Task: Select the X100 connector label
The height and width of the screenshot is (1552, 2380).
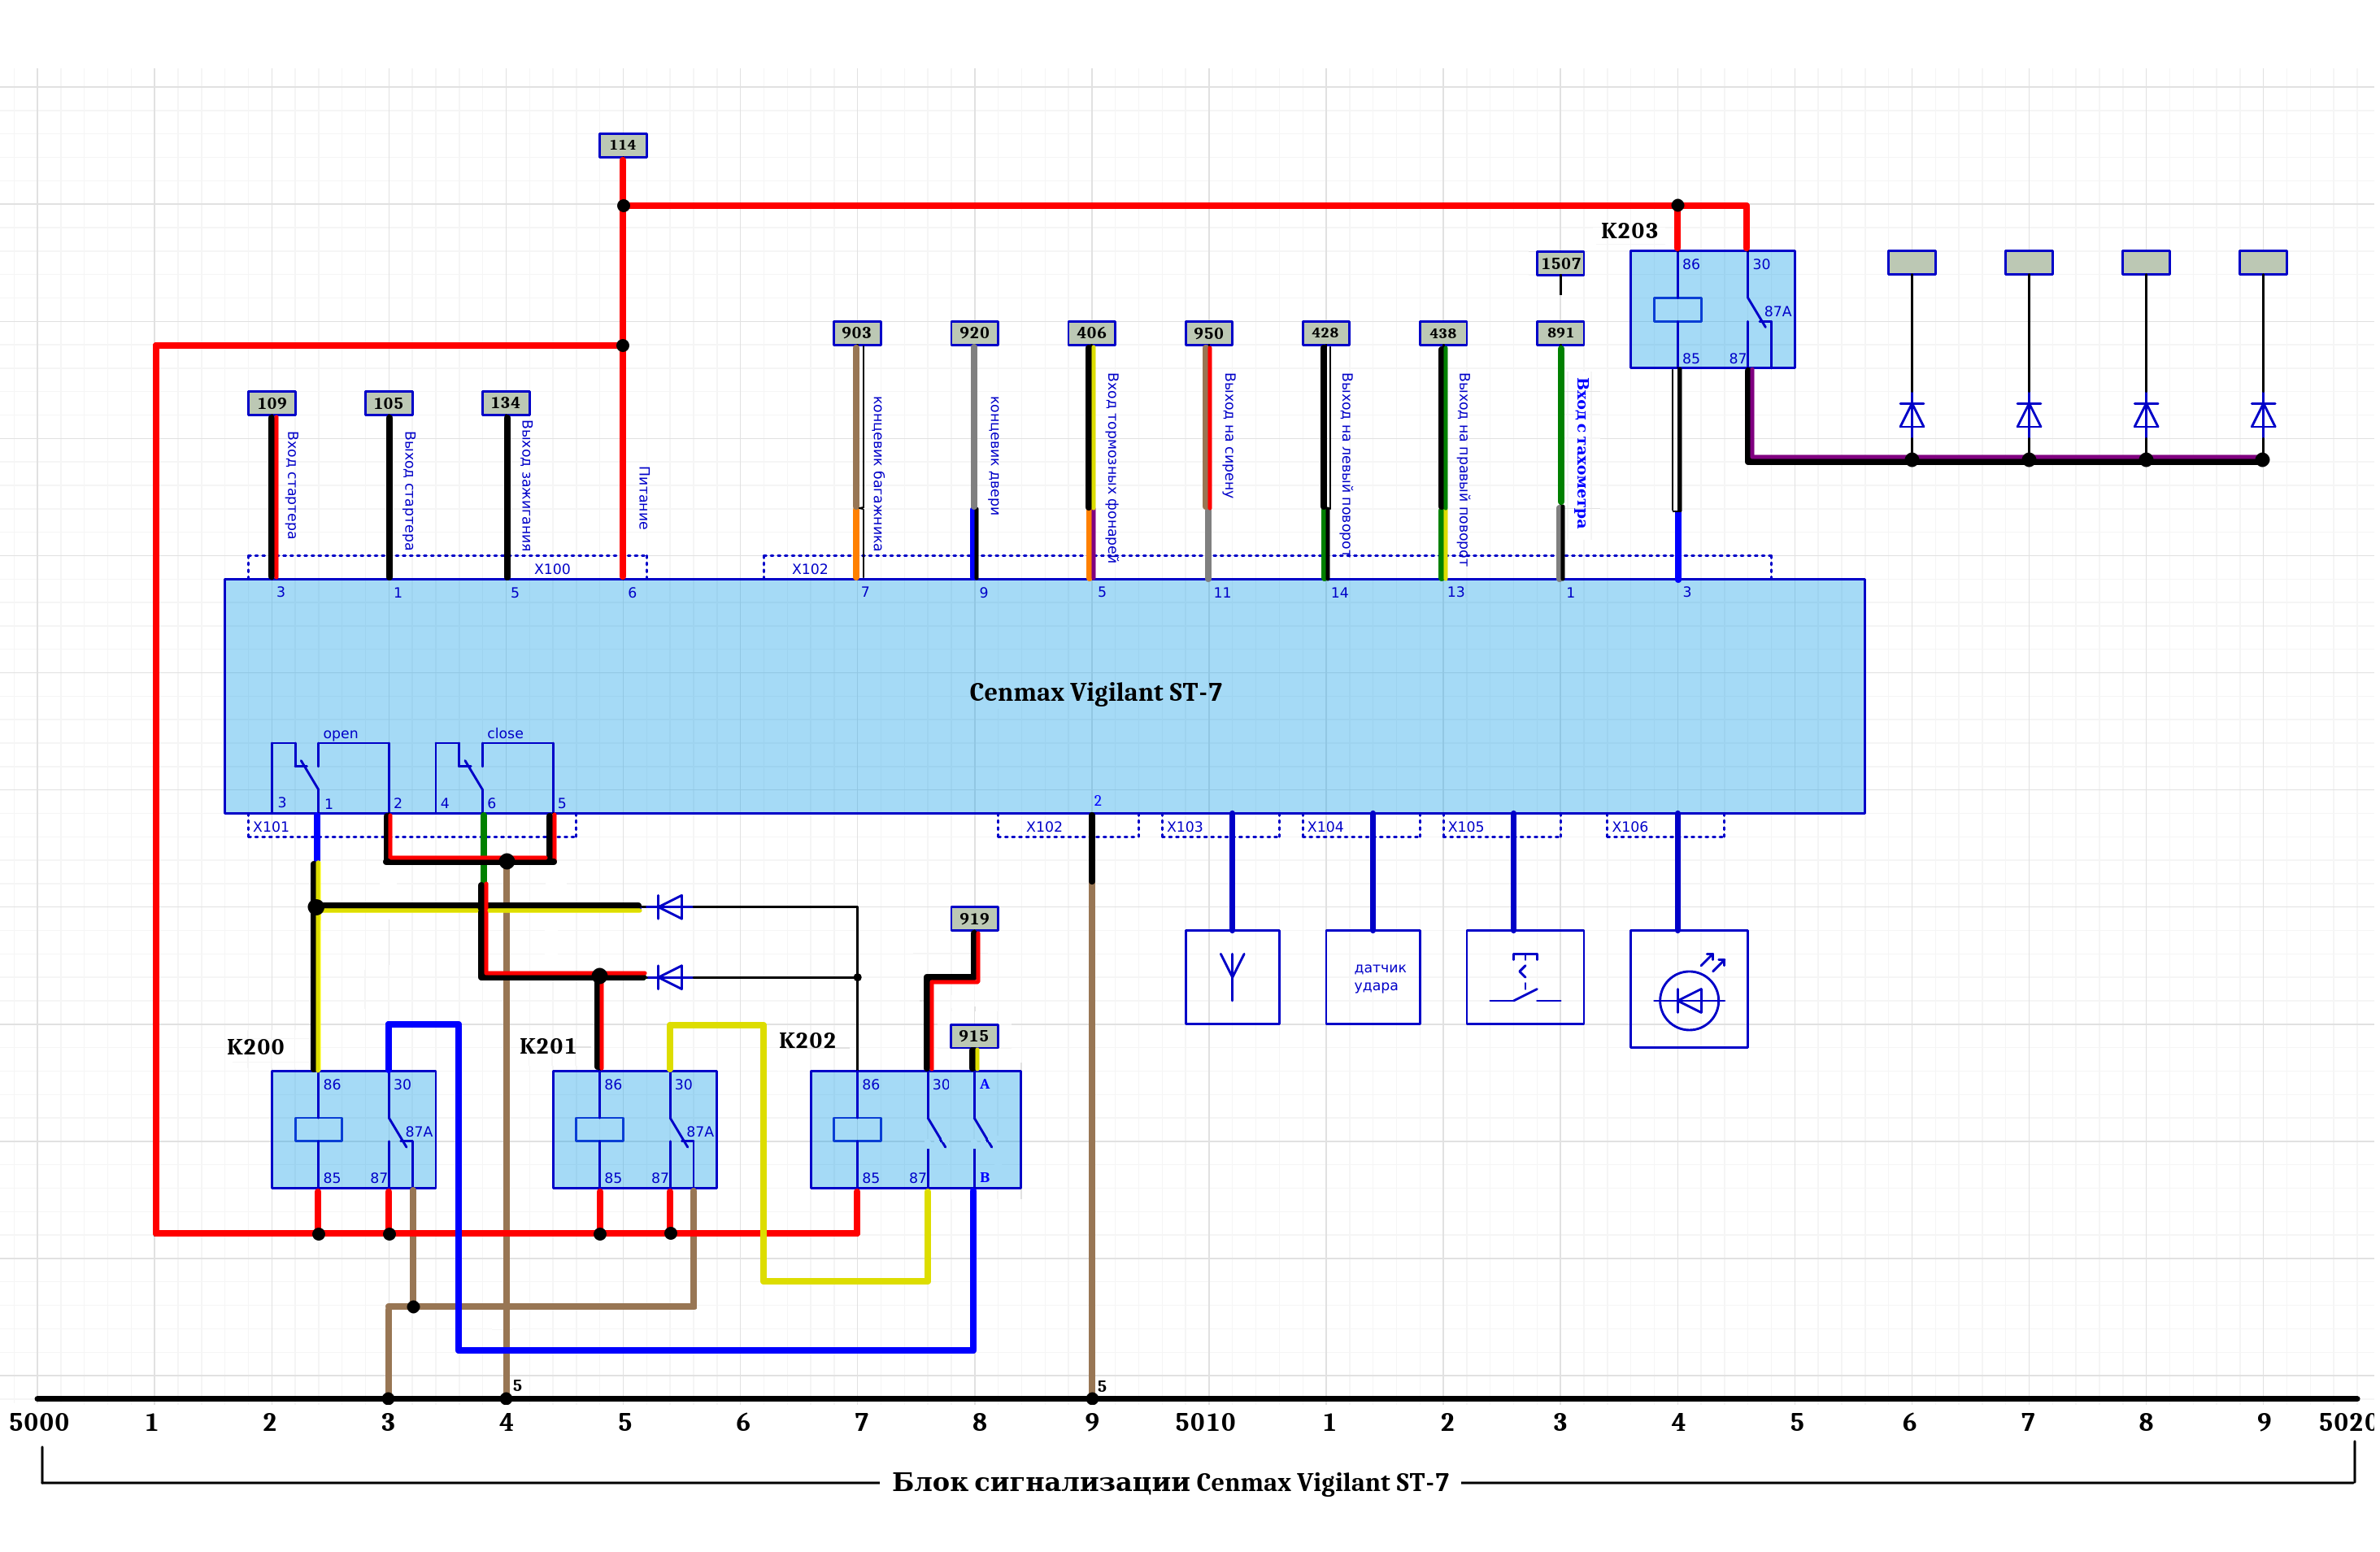Action: click(x=553, y=570)
